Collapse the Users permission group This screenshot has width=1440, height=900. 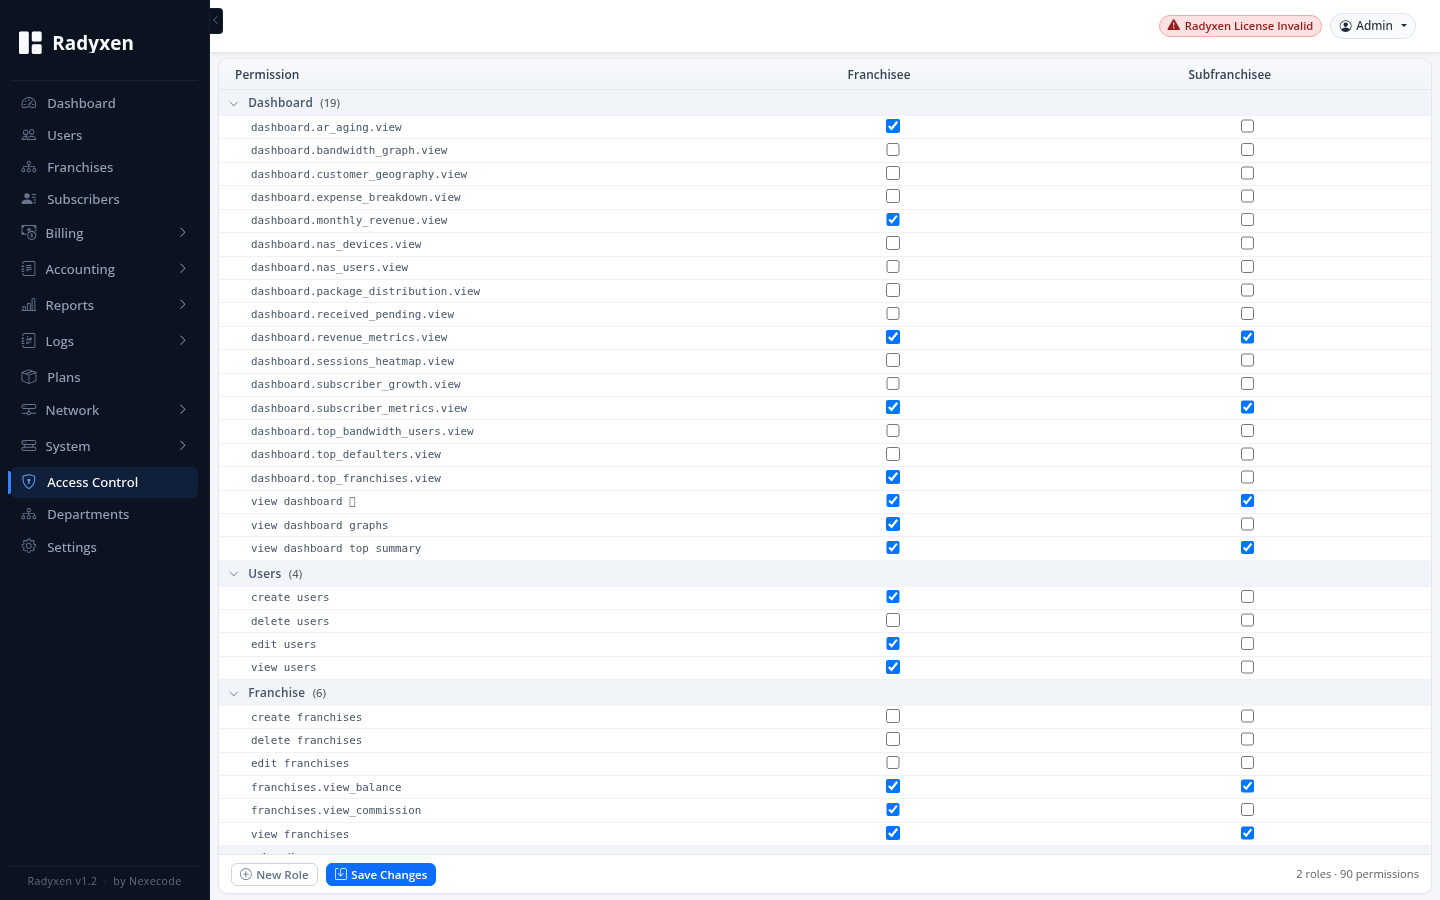[234, 574]
